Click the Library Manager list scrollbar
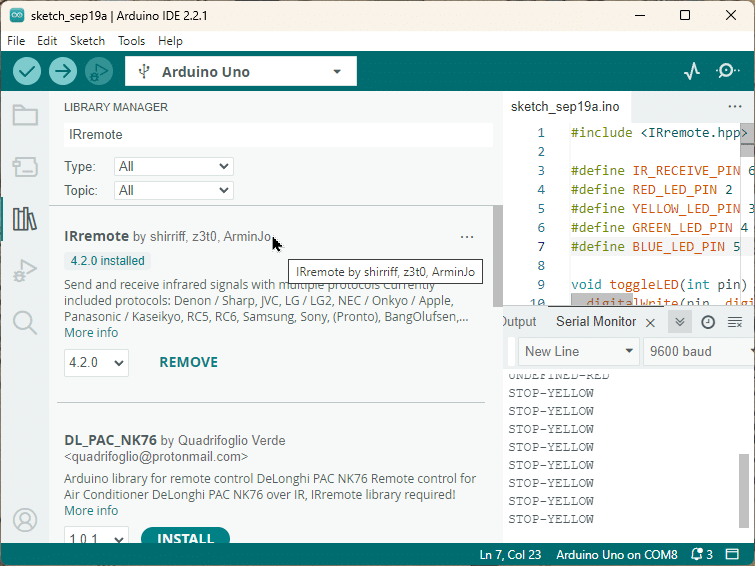The height and width of the screenshot is (566, 755). point(497,256)
